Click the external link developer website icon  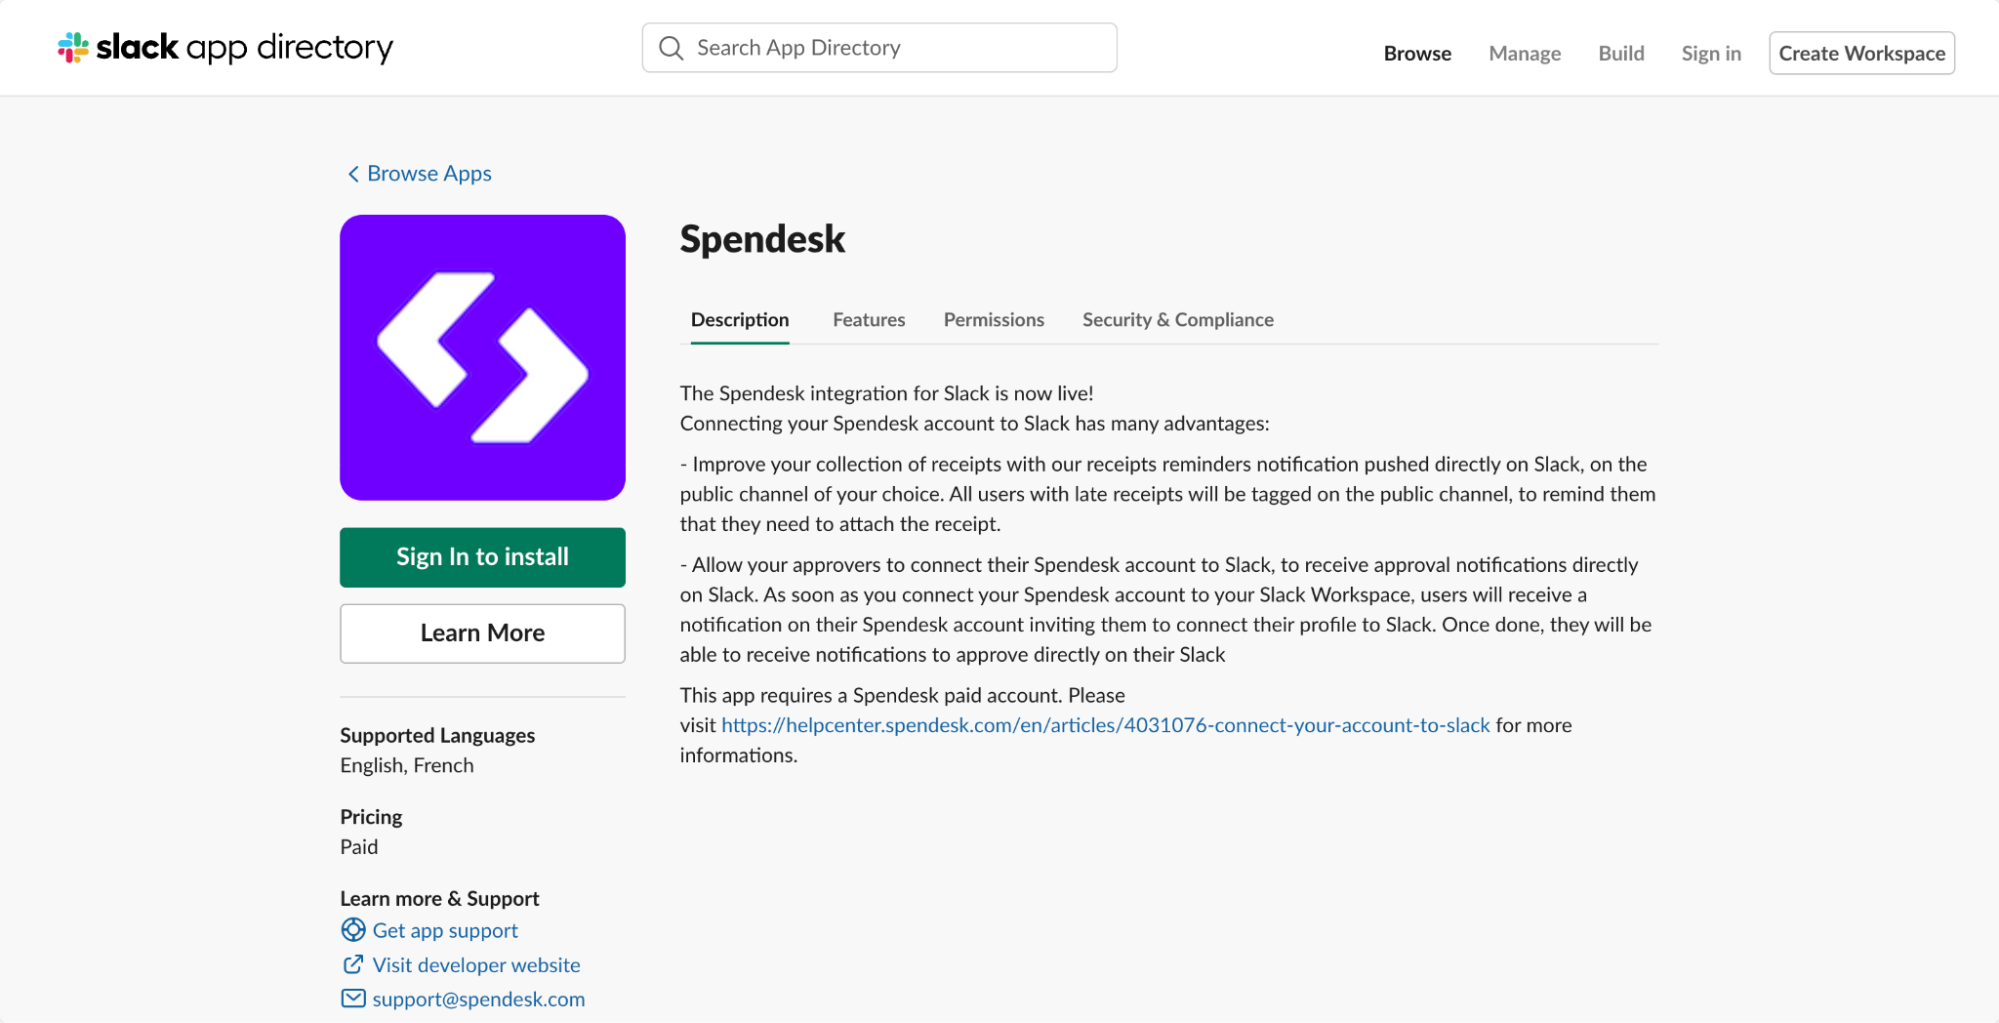tap(353, 964)
